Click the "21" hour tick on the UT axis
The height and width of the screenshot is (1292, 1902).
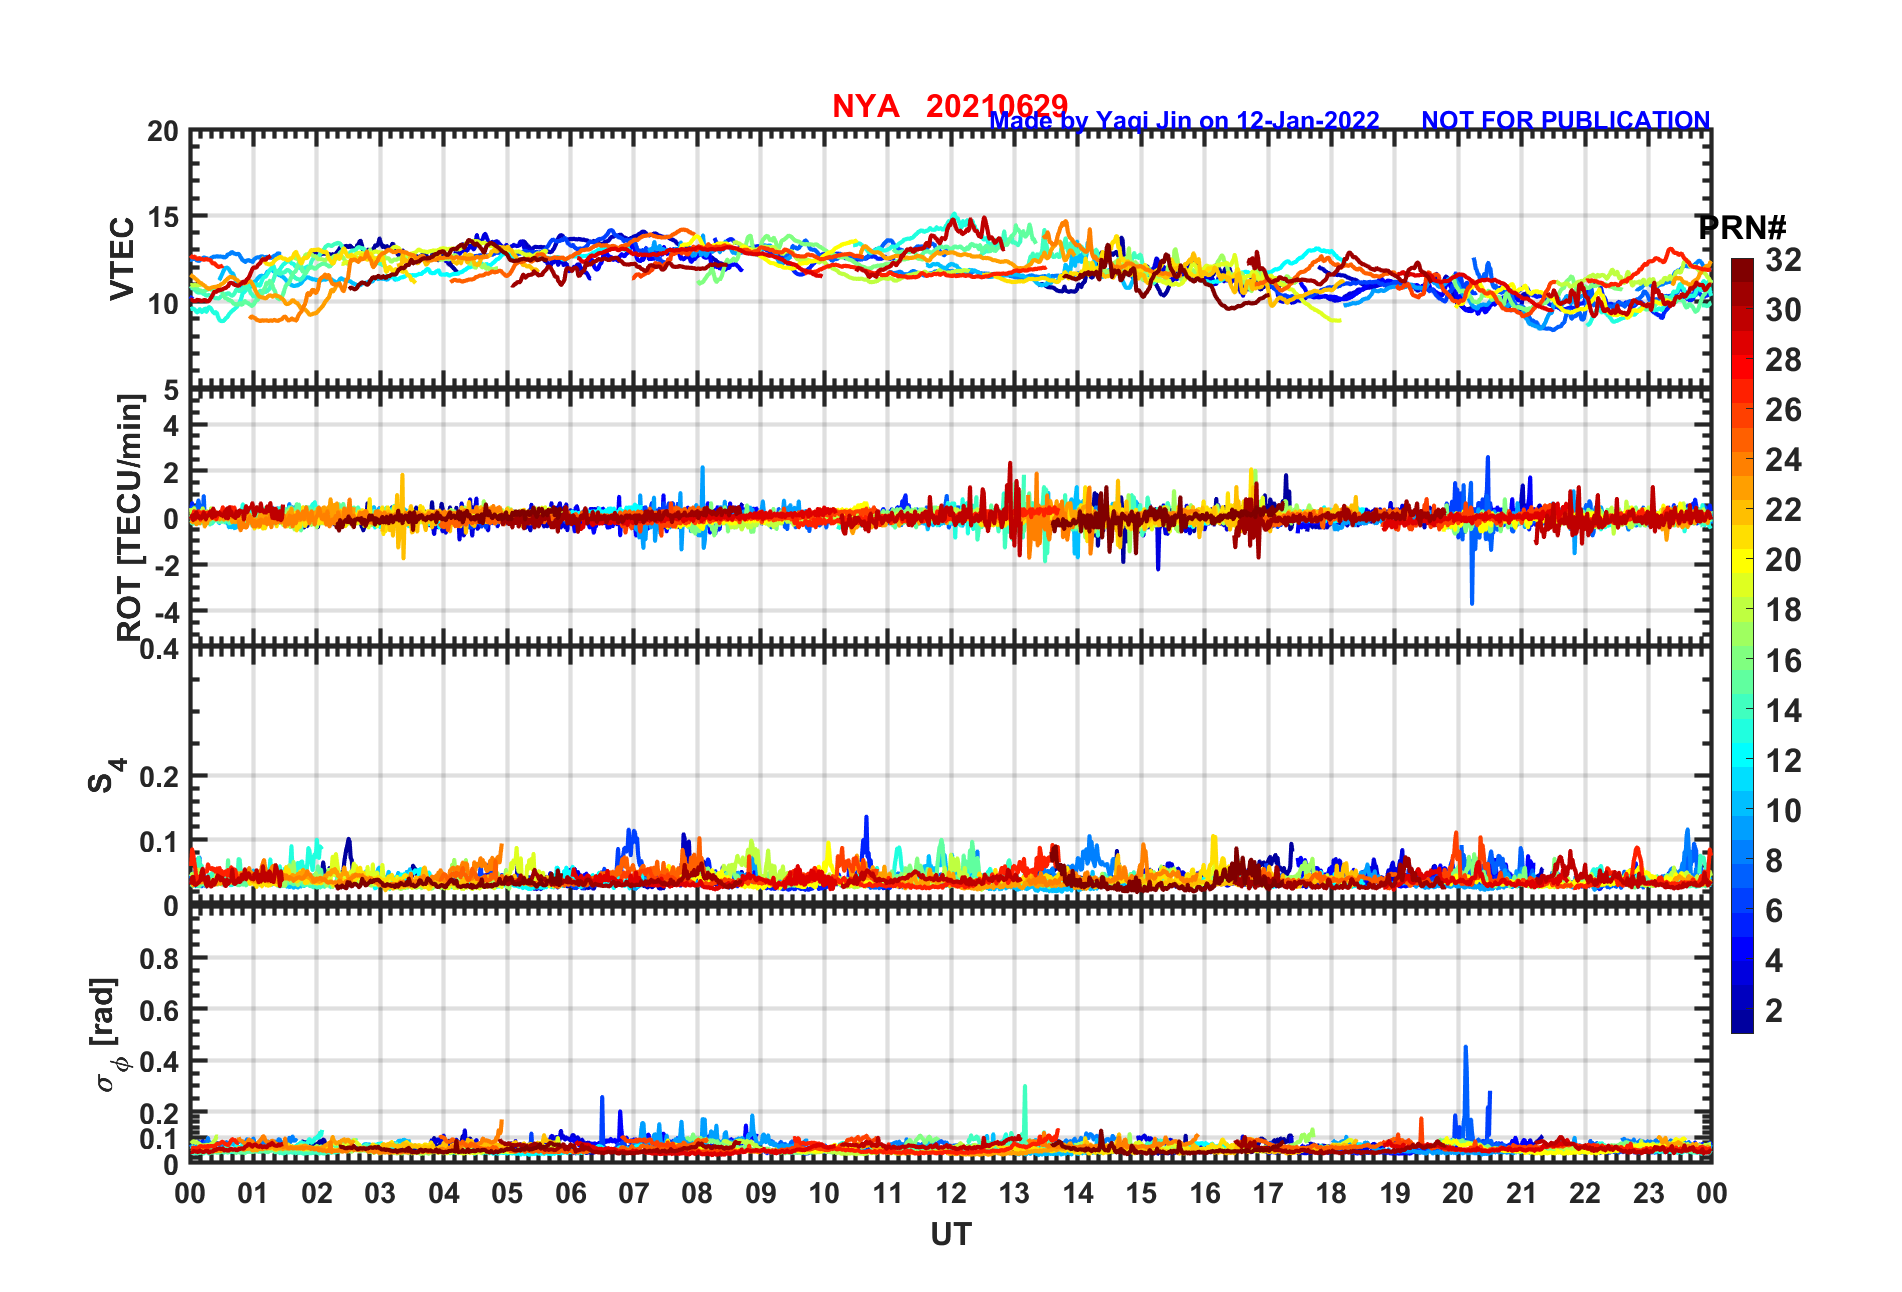tap(1522, 1193)
